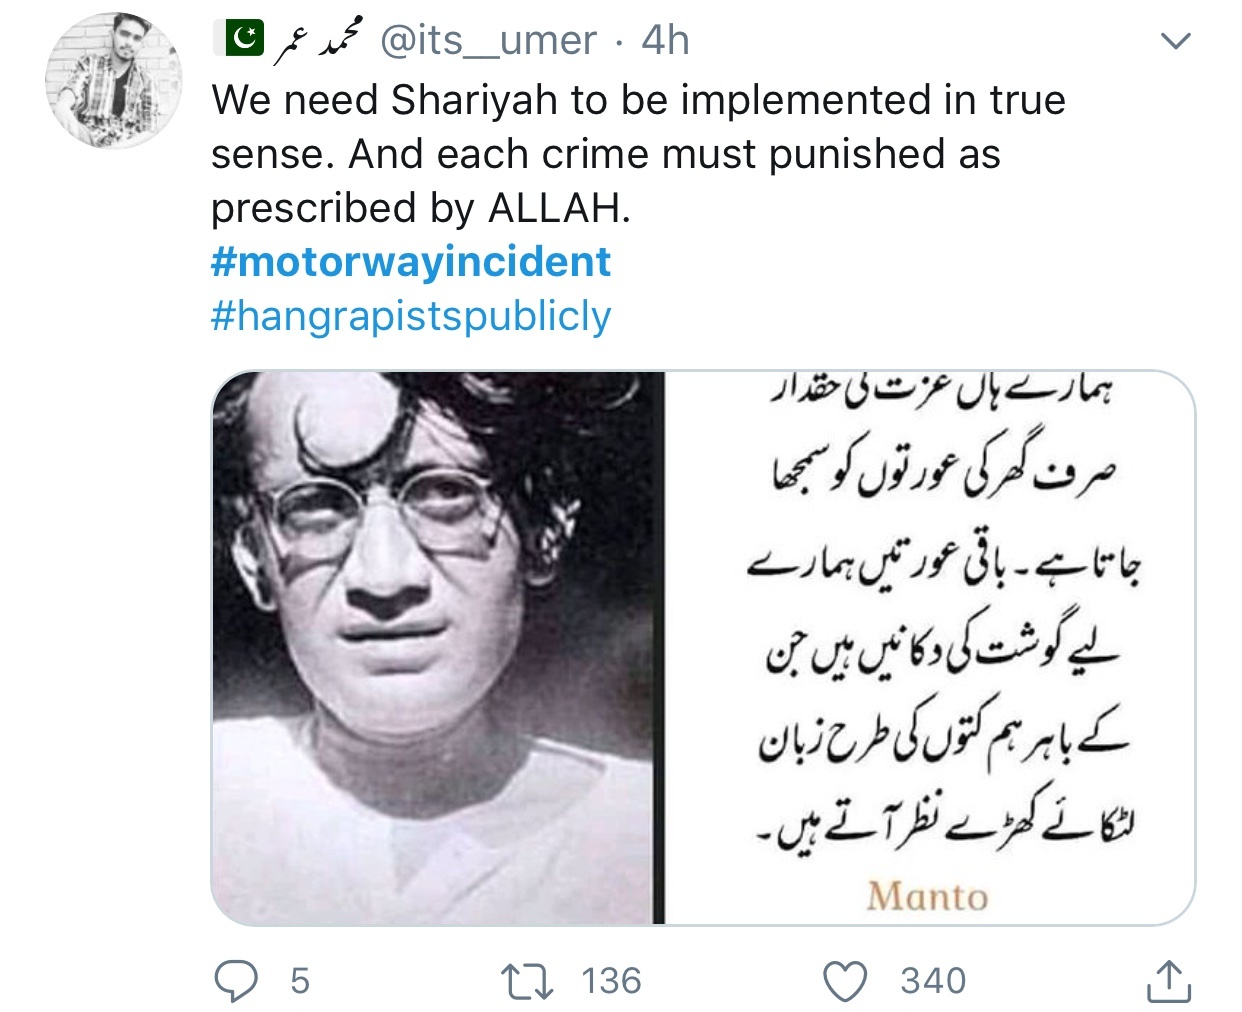Open the 4h timestamp link

[665, 40]
